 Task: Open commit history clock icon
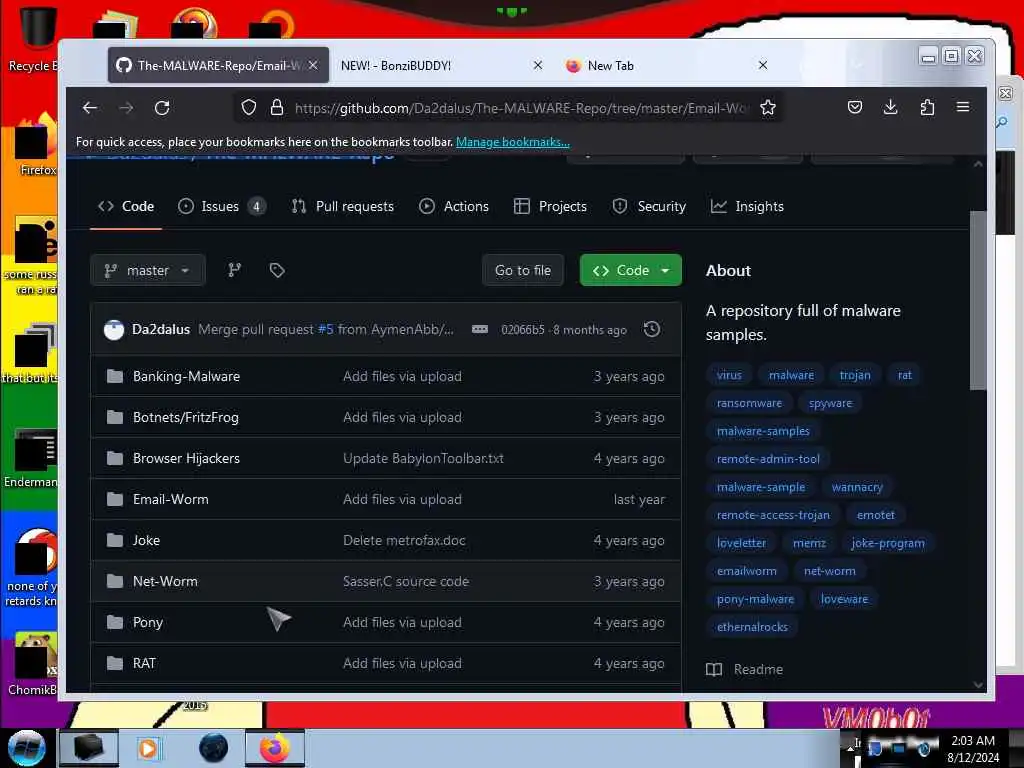tap(652, 329)
